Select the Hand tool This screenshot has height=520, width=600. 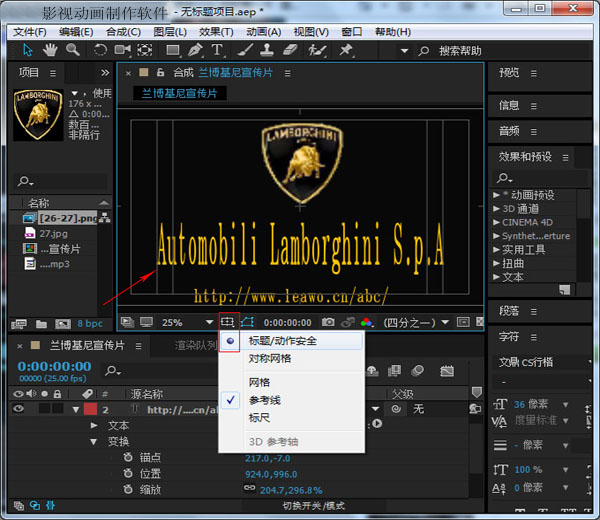tap(50, 50)
